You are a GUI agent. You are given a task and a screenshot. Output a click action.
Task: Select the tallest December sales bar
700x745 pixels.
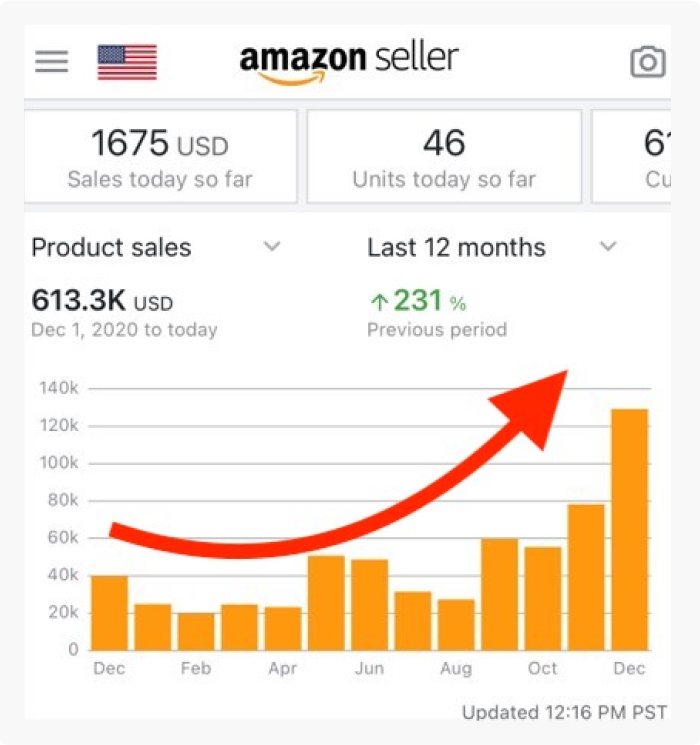[x=629, y=529]
